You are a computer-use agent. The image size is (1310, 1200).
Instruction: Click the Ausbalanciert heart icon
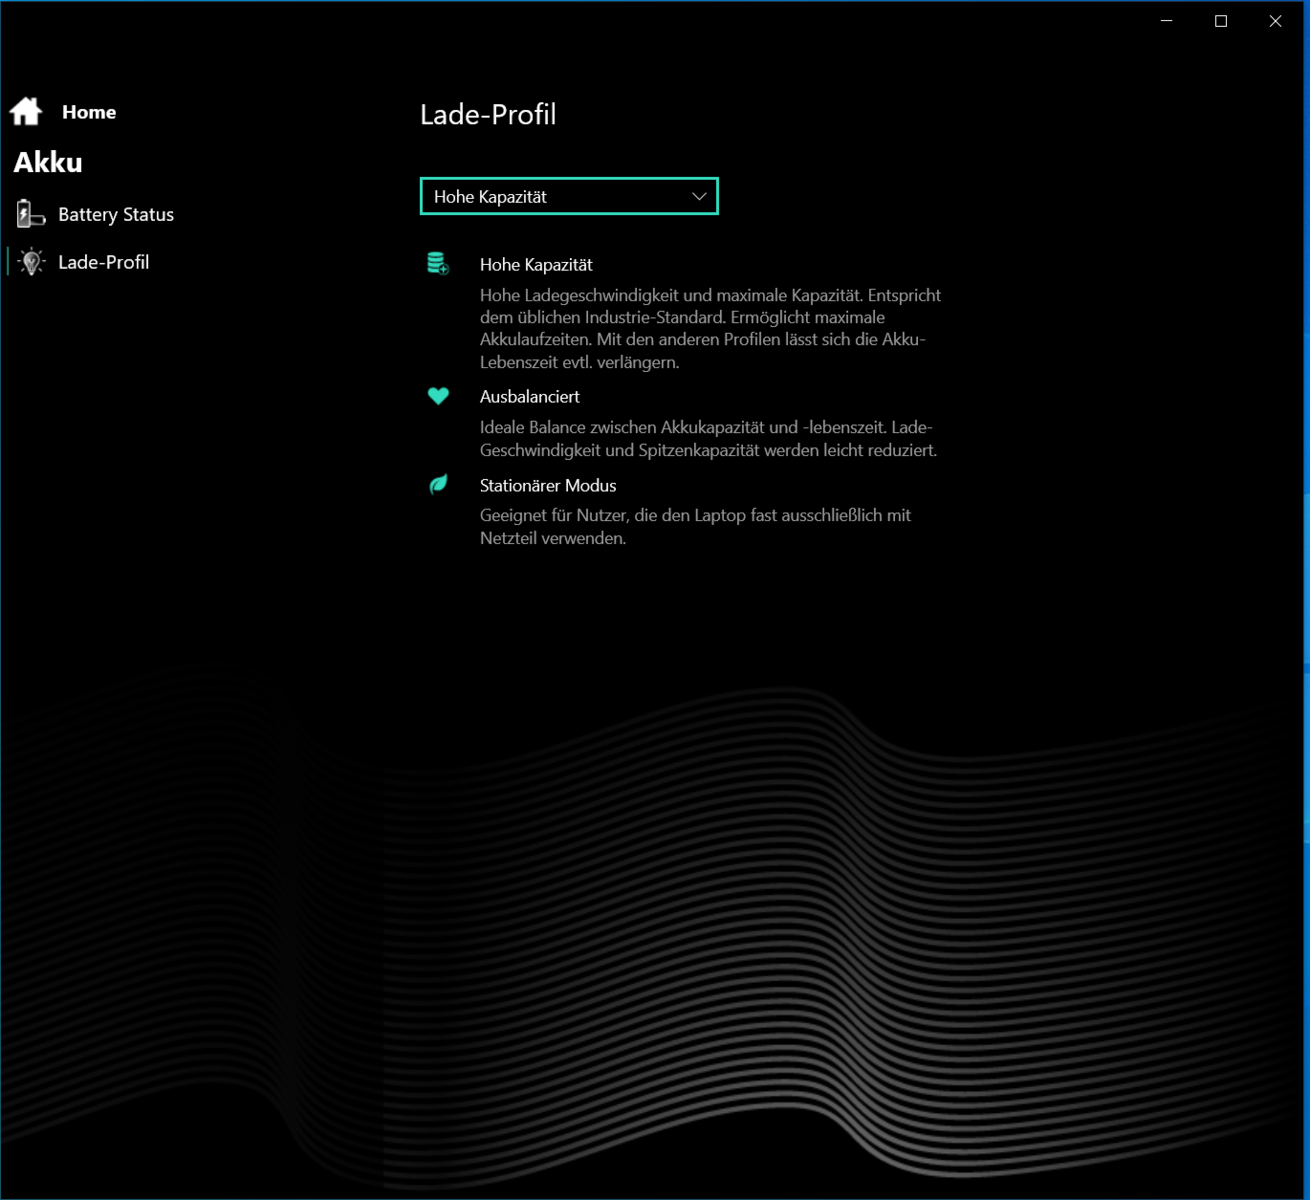tap(438, 396)
